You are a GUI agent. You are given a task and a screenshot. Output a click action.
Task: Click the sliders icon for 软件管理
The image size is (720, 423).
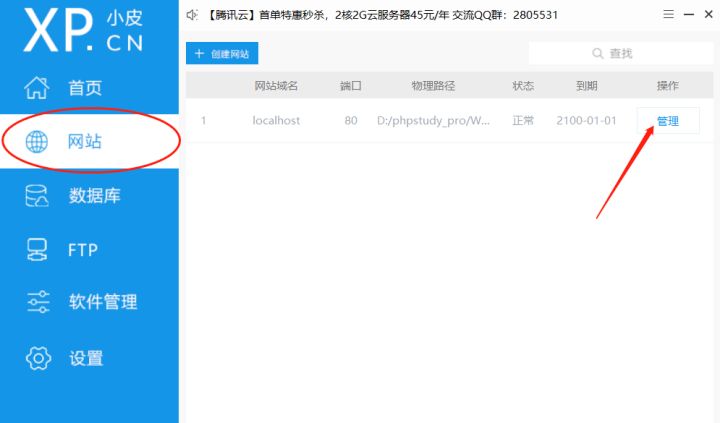(x=38, y=302)
